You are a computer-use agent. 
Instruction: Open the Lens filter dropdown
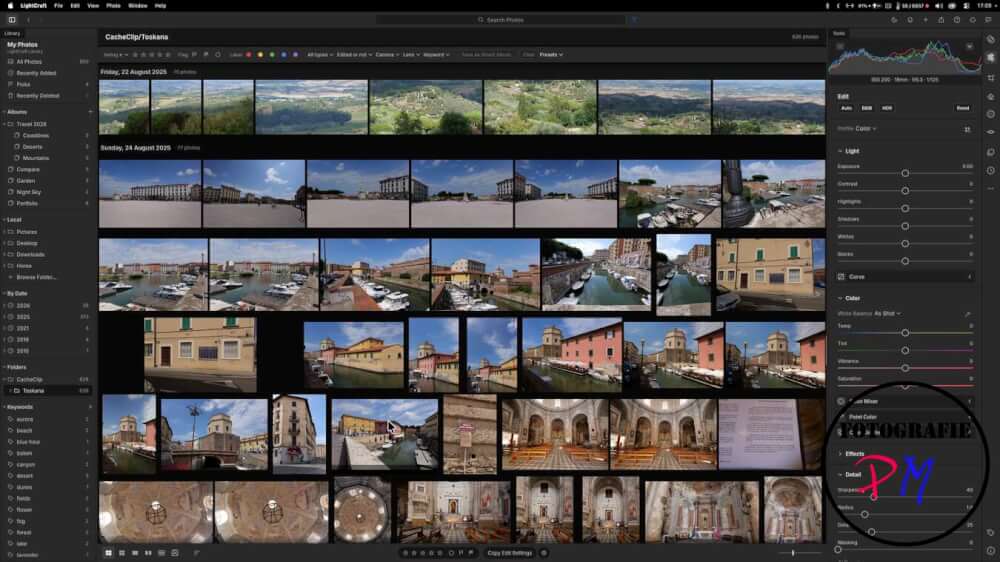pos(411,55)
